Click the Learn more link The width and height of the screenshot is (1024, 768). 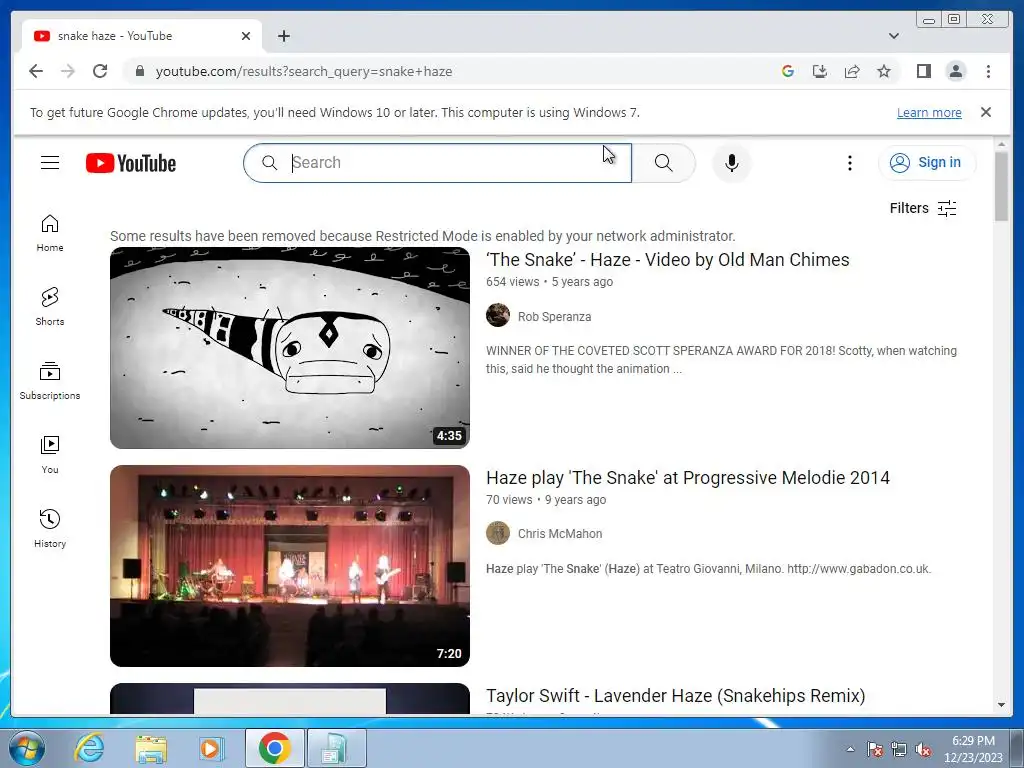929,112
